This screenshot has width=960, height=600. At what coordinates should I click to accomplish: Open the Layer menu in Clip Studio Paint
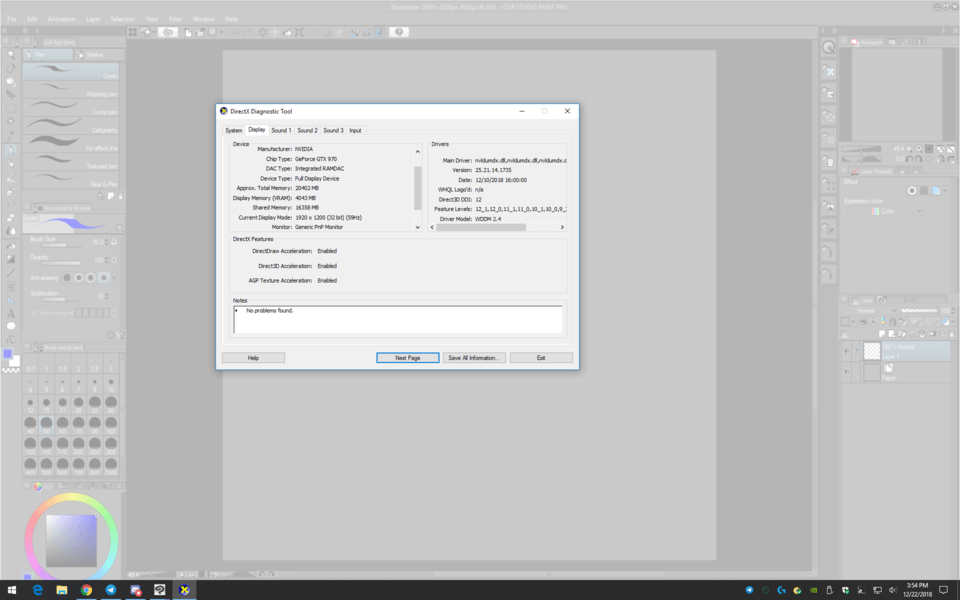coord(93,19)
